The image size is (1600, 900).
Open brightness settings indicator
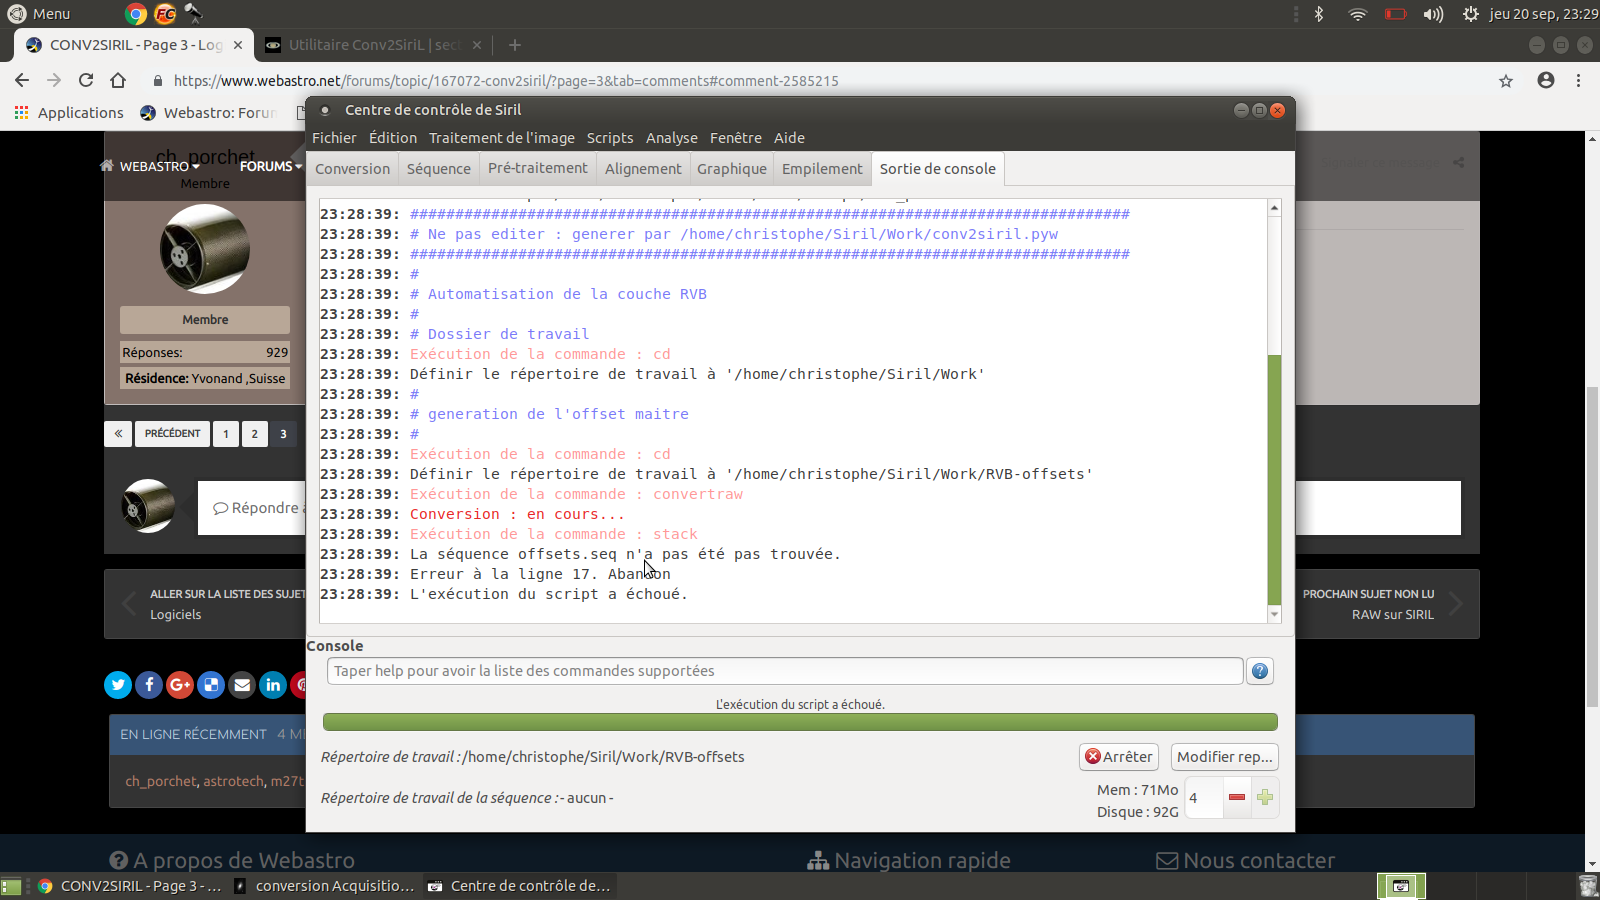pos(1470,14)
